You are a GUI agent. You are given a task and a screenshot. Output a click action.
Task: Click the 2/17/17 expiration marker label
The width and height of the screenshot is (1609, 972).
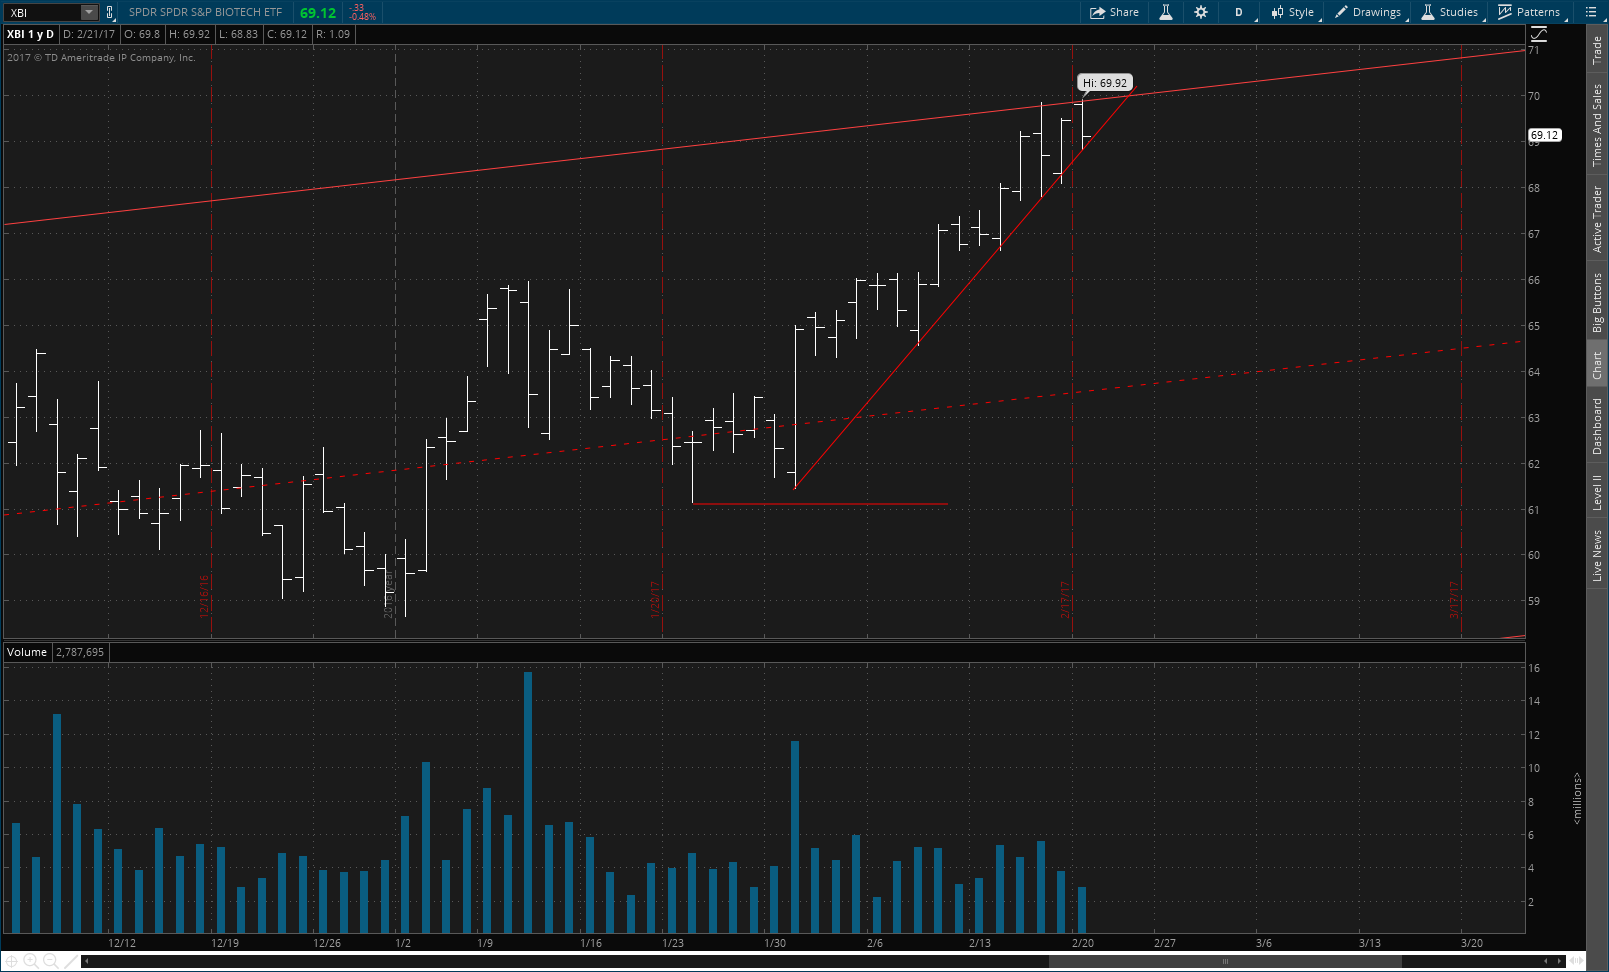click(1065, 599)
